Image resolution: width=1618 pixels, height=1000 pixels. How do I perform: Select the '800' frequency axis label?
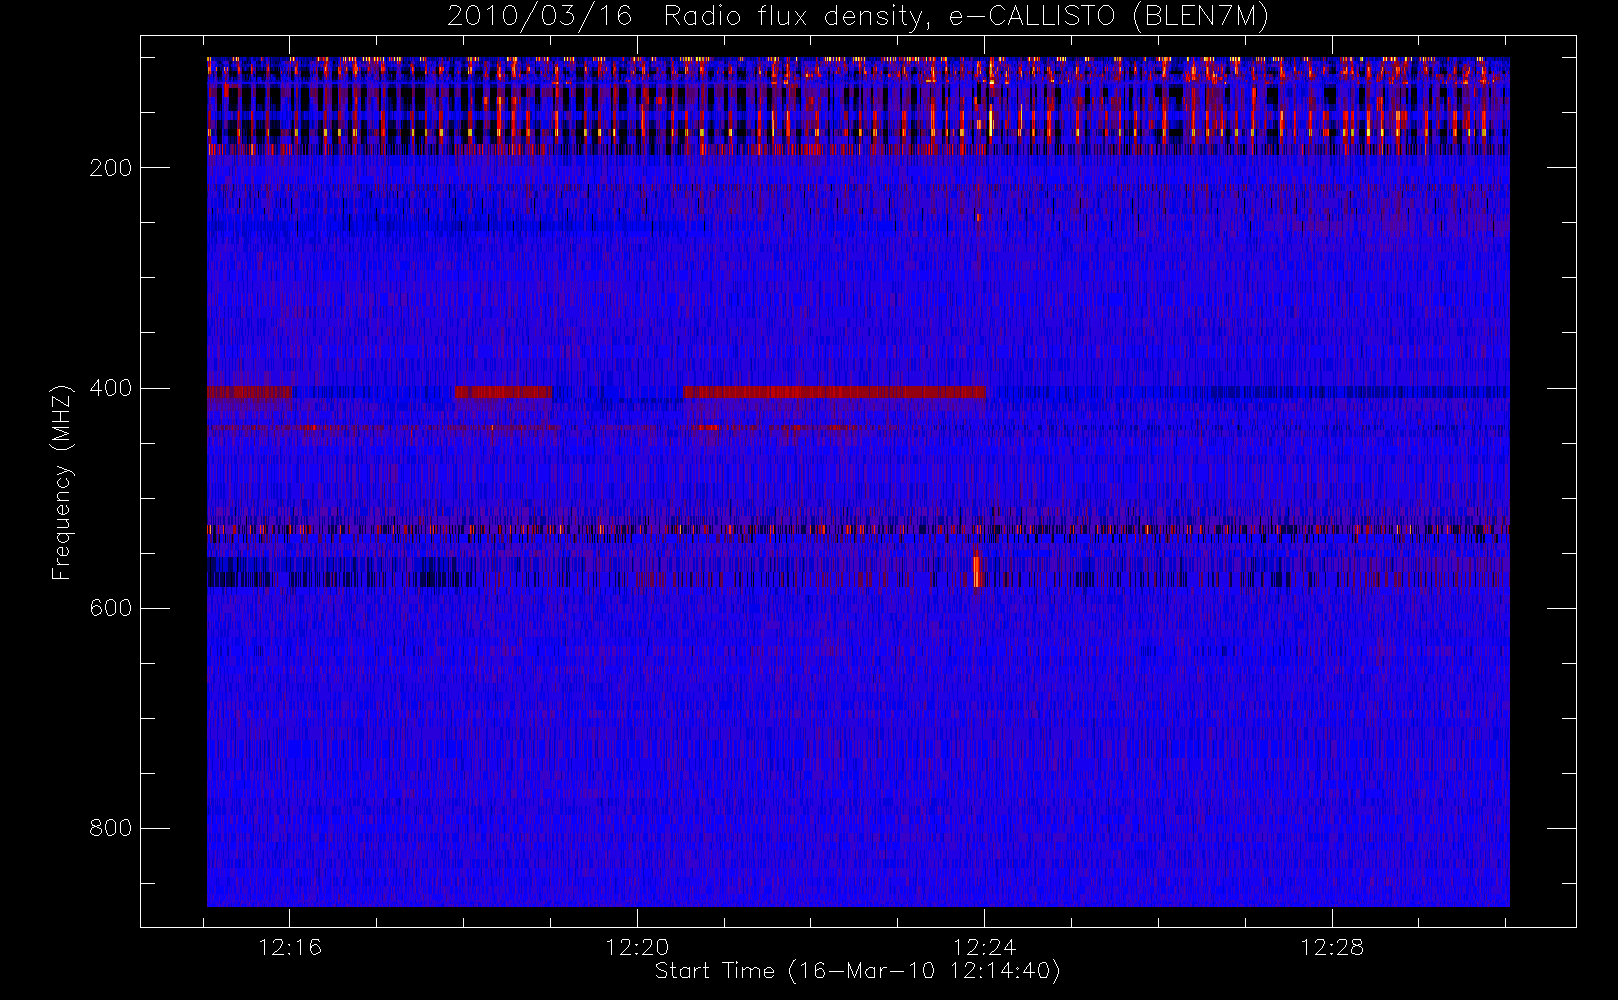[x=111, y=828]
